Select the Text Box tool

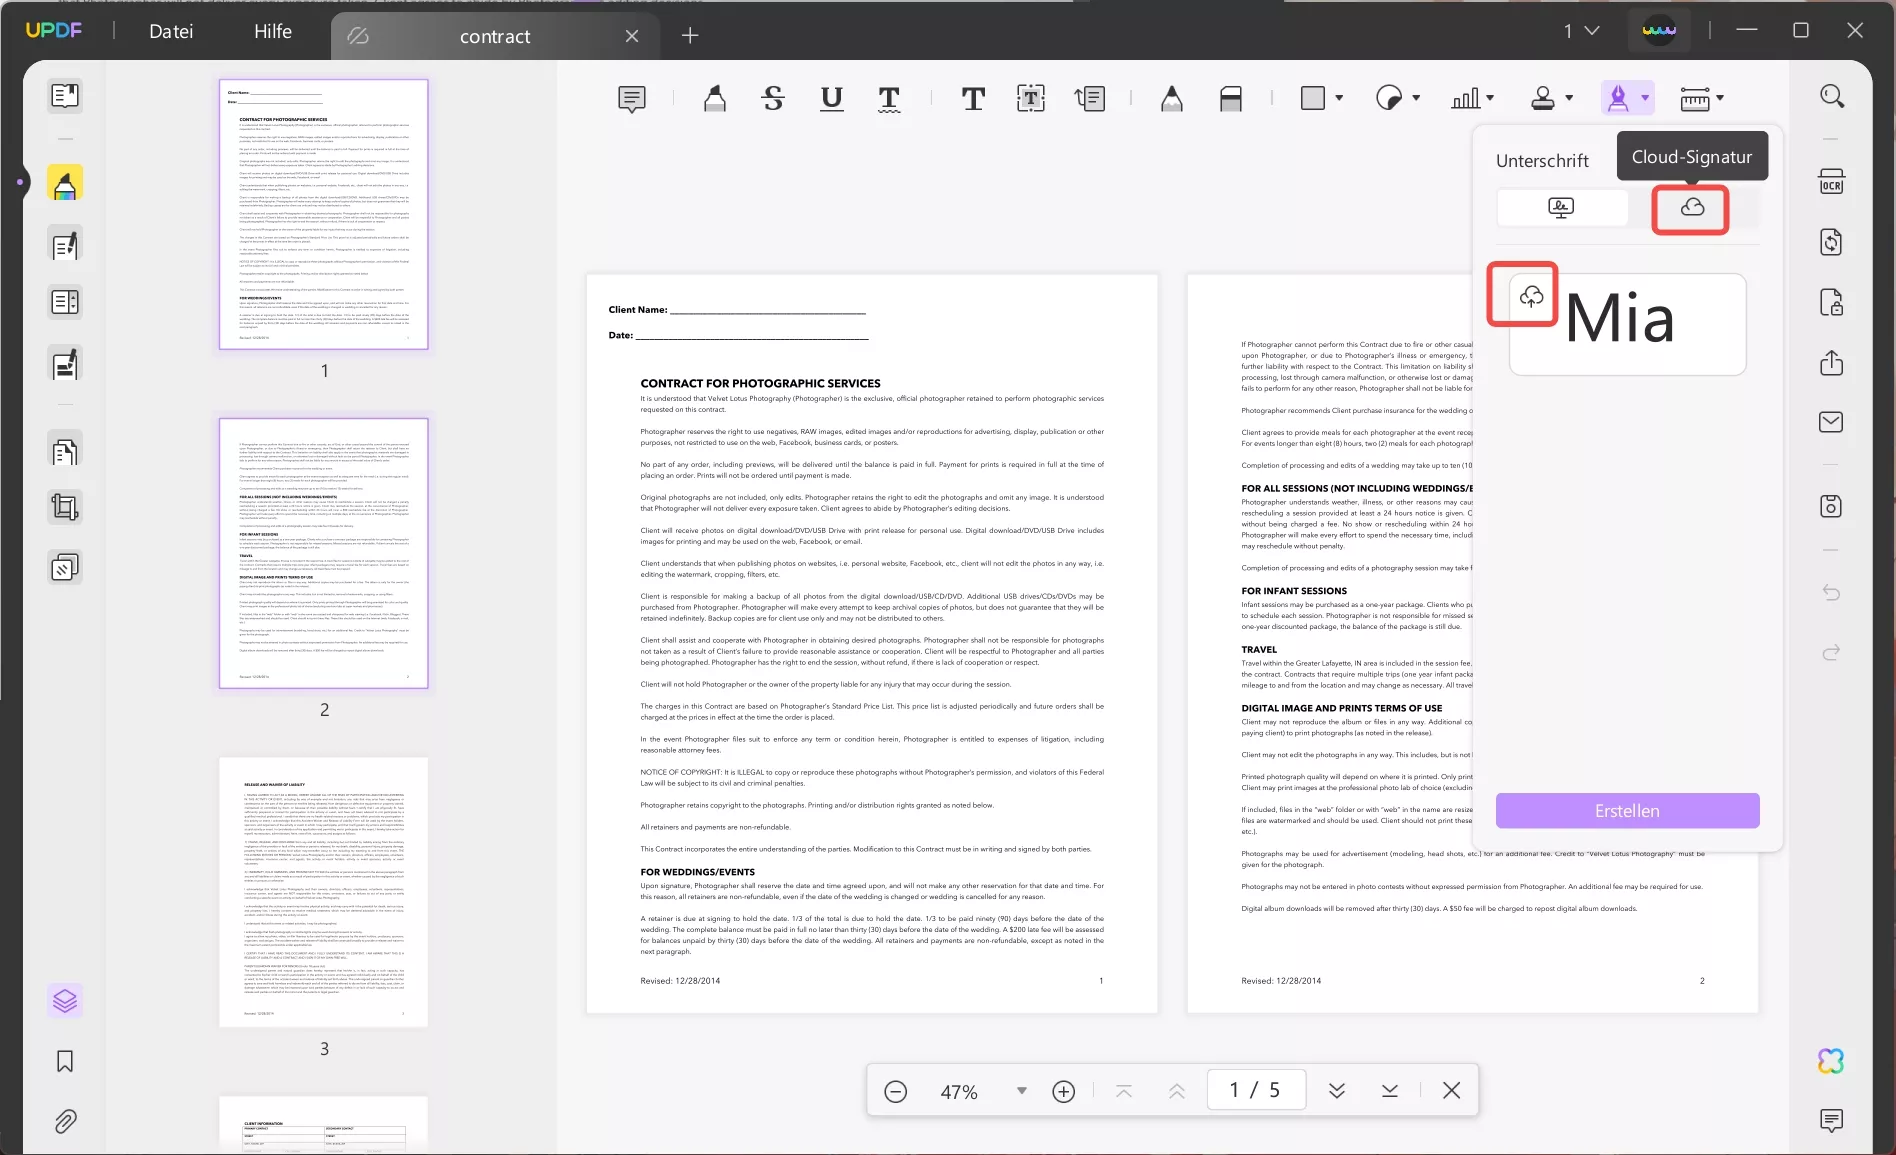(x=1031, y=98)
